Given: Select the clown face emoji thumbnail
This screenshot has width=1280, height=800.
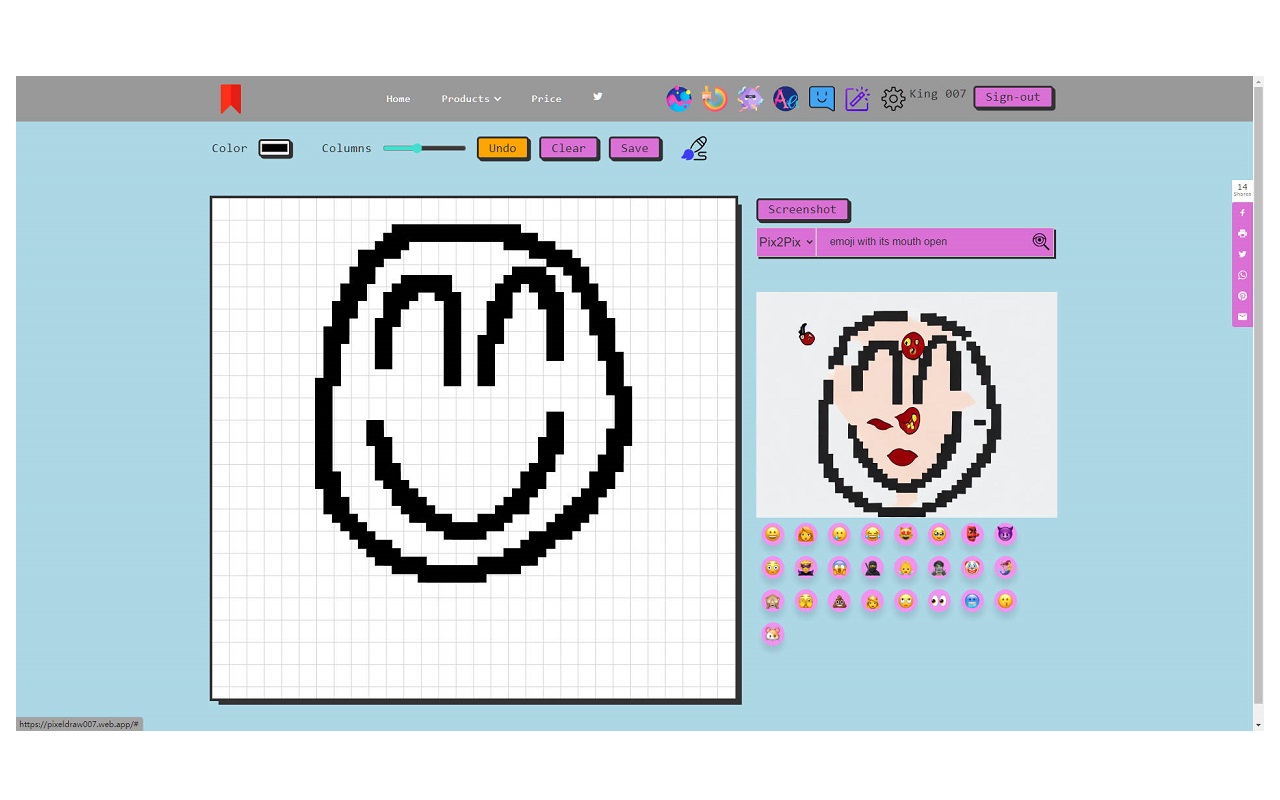Looking at the screenshot, I should (x=972, y=567).
